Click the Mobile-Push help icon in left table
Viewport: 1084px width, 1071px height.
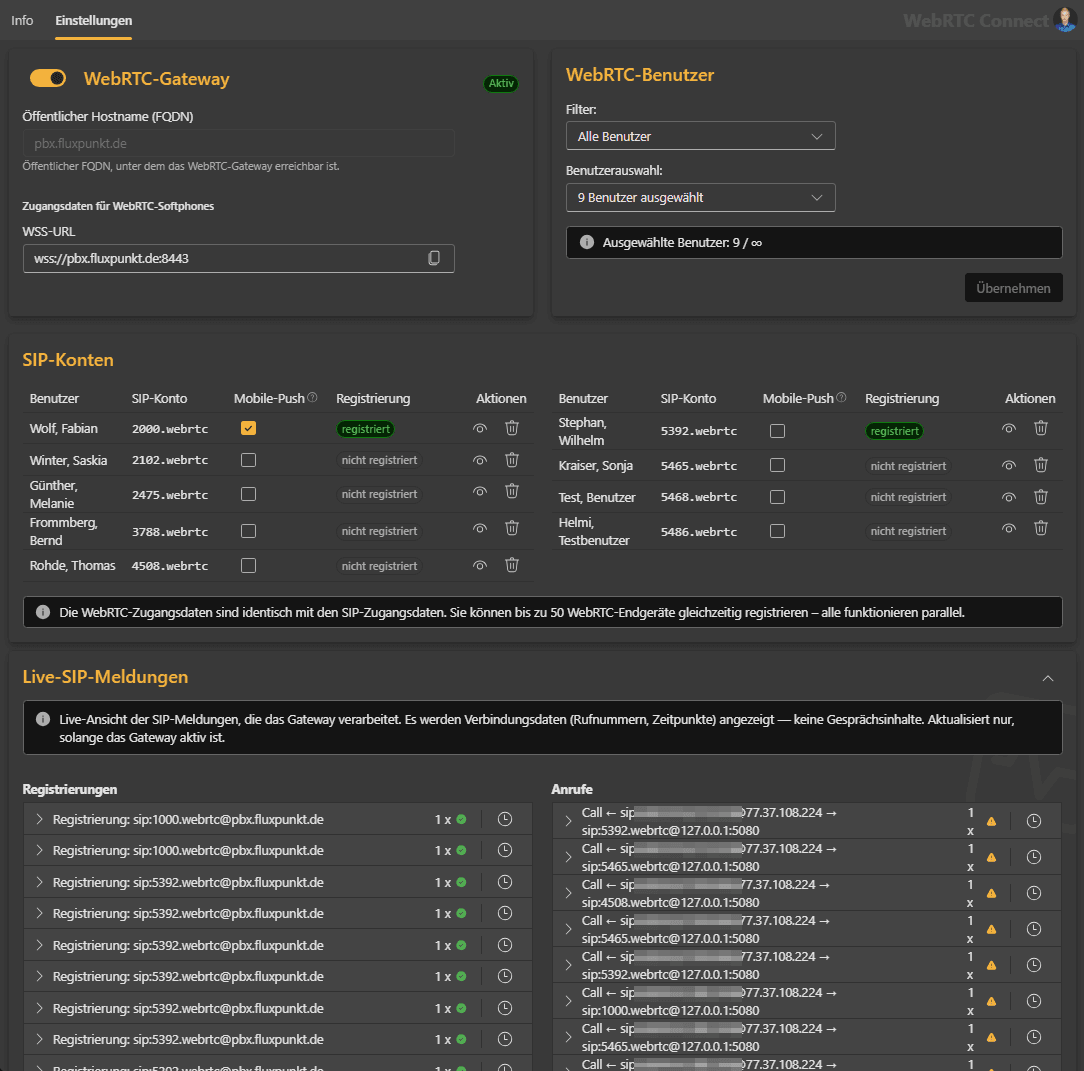[x=312, y=397]
